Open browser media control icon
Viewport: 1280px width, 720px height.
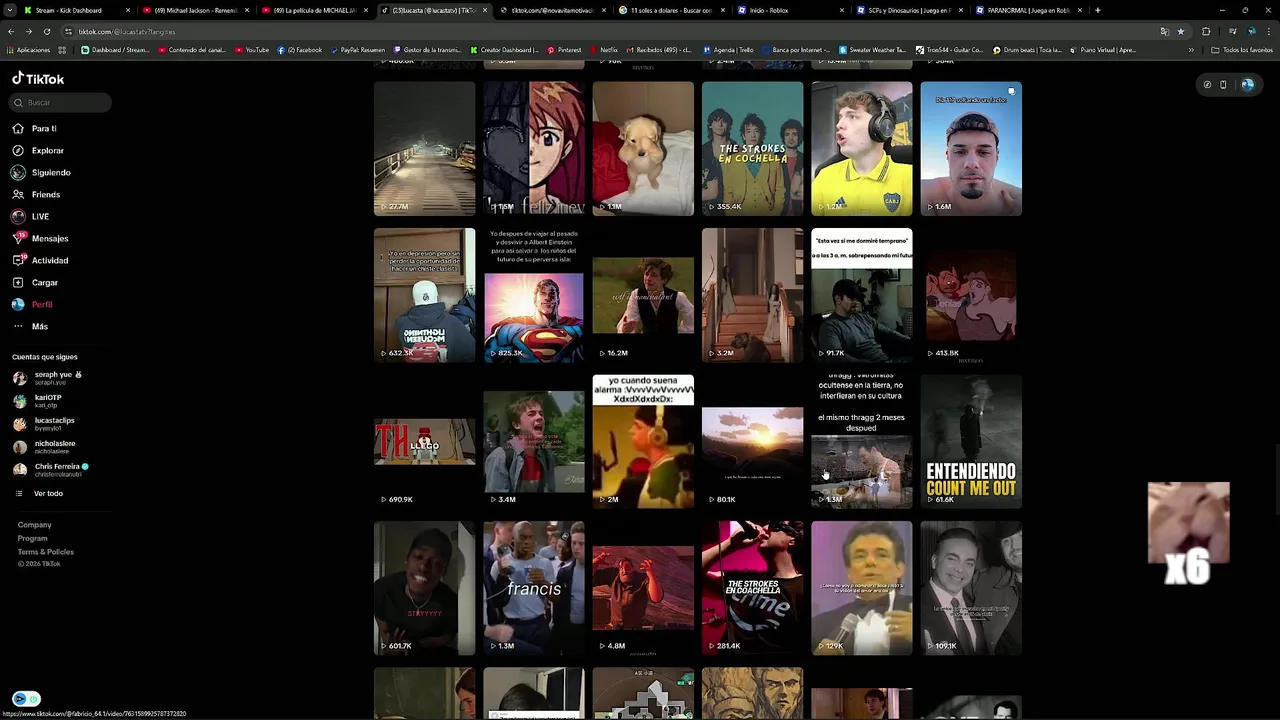(1232, 31)
